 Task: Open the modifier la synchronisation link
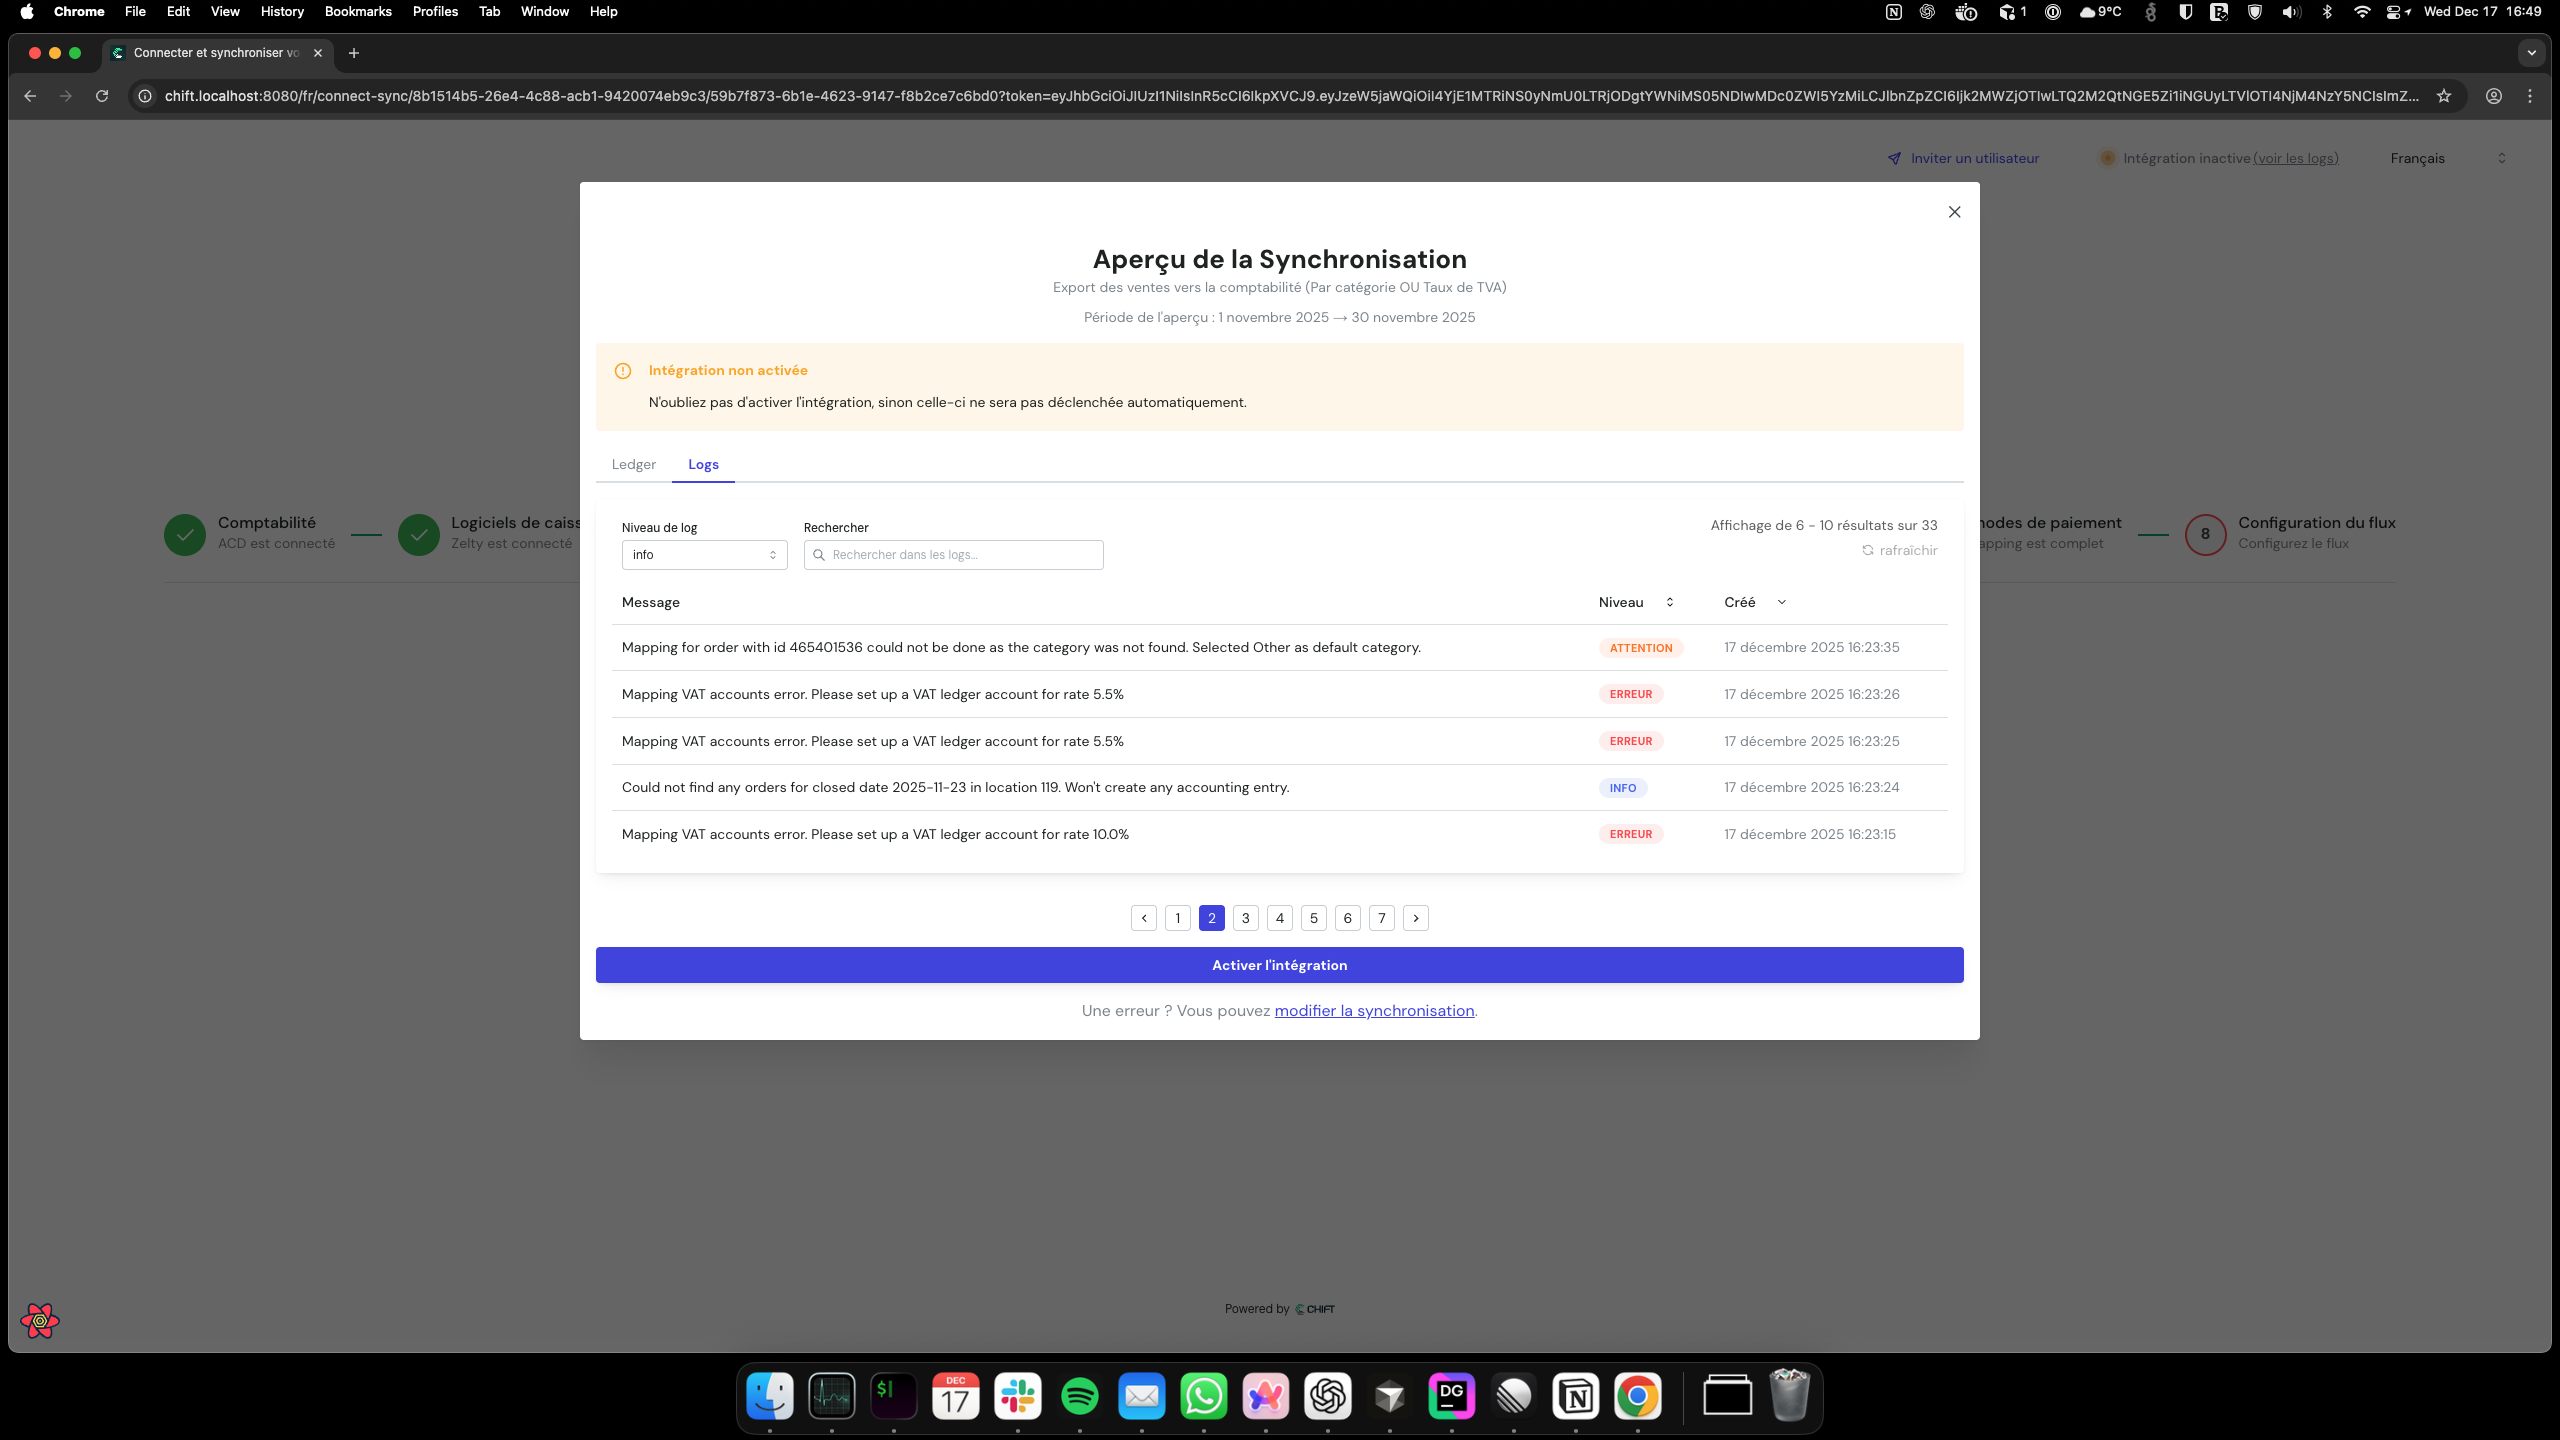(1374, 1010)
